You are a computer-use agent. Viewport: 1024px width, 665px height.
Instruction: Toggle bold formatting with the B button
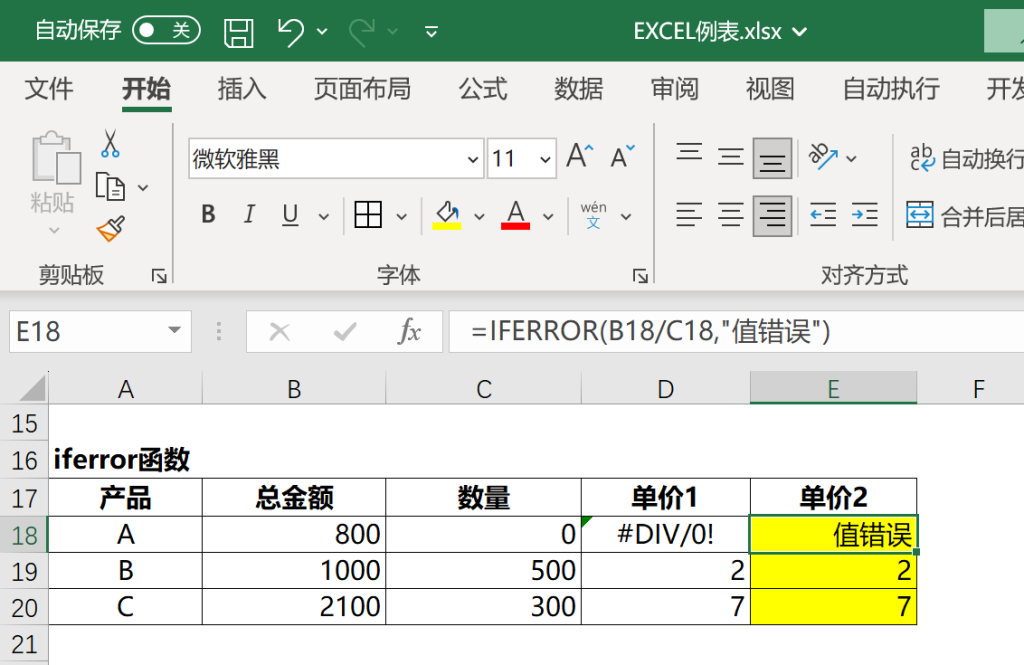tap(207, 214)
